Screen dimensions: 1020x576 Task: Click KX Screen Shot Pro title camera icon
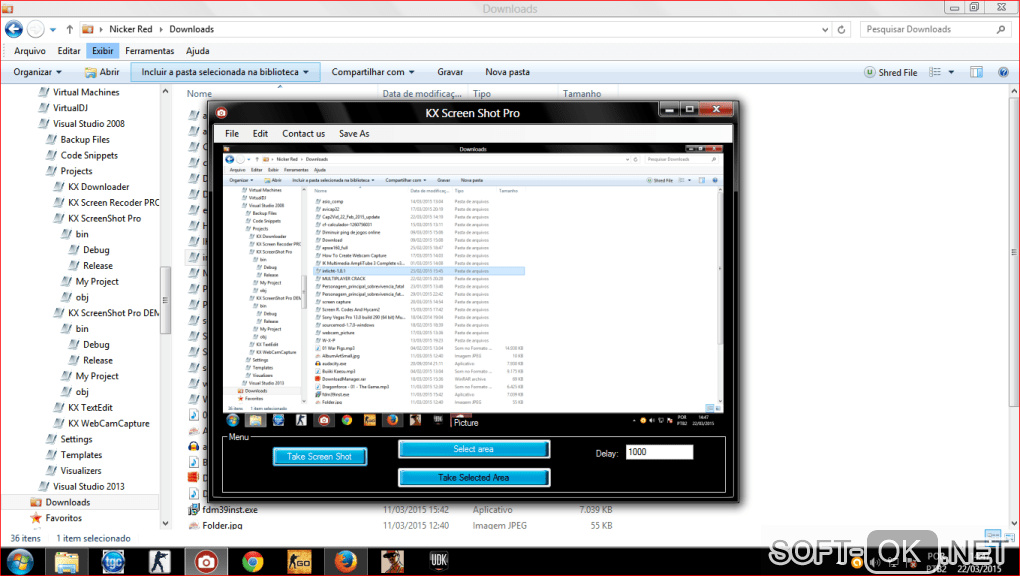pyautogui.click(x=221, y=113)
